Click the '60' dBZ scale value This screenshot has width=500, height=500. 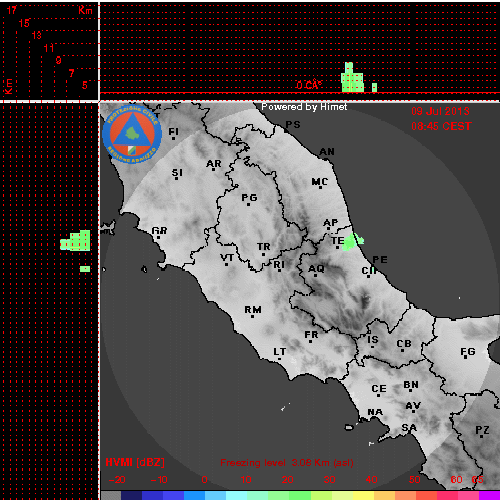(x=456, y=480)
